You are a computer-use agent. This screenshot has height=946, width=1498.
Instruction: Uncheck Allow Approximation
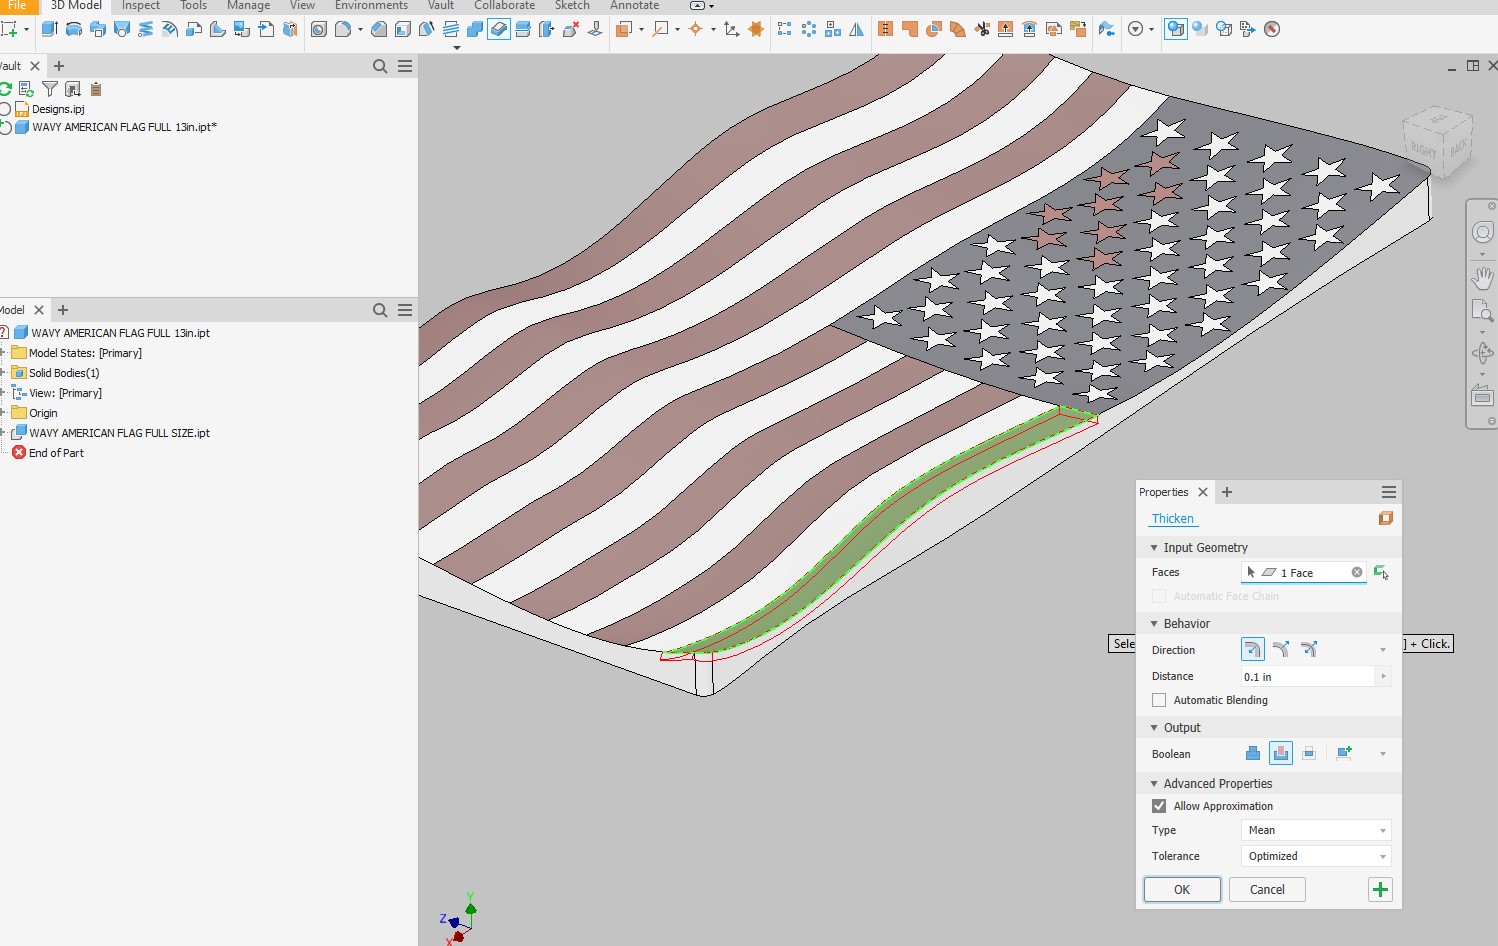pyautogui.click(x=1159, y=806)
